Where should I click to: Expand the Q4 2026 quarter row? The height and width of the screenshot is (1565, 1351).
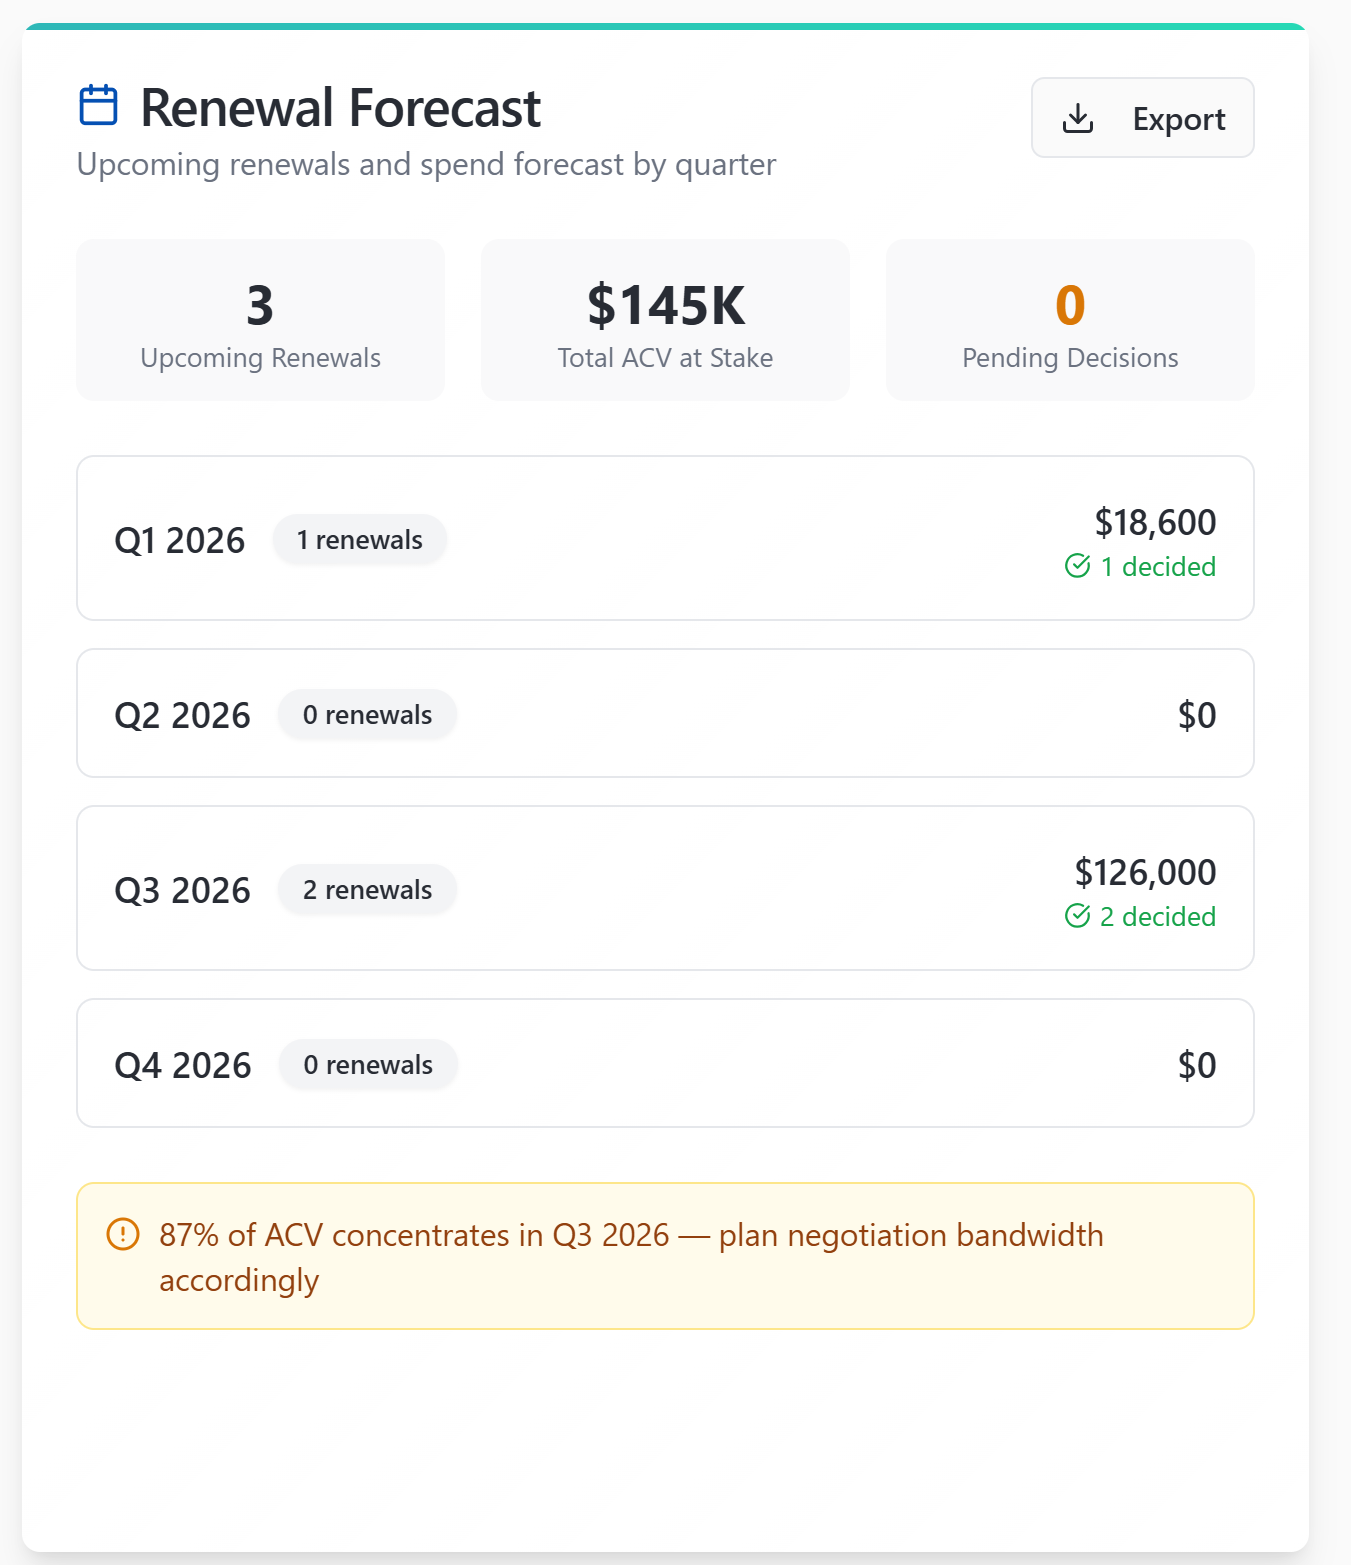click(x=665, y=1063)
